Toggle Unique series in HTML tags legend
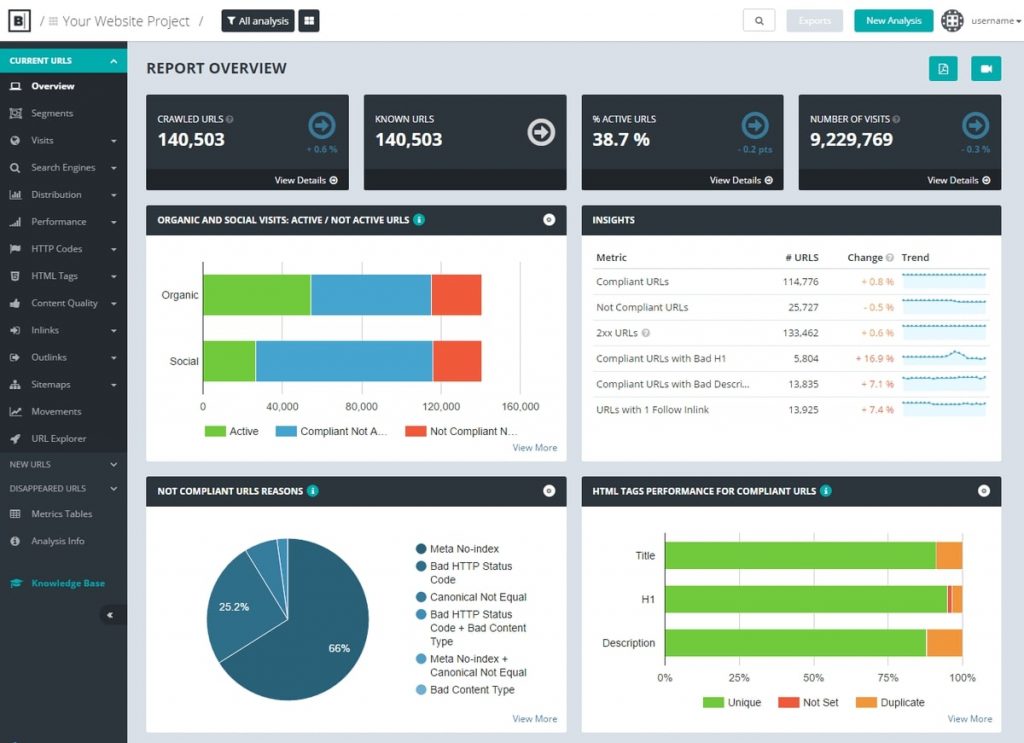The image size is (1024, 743). point(732,703)
